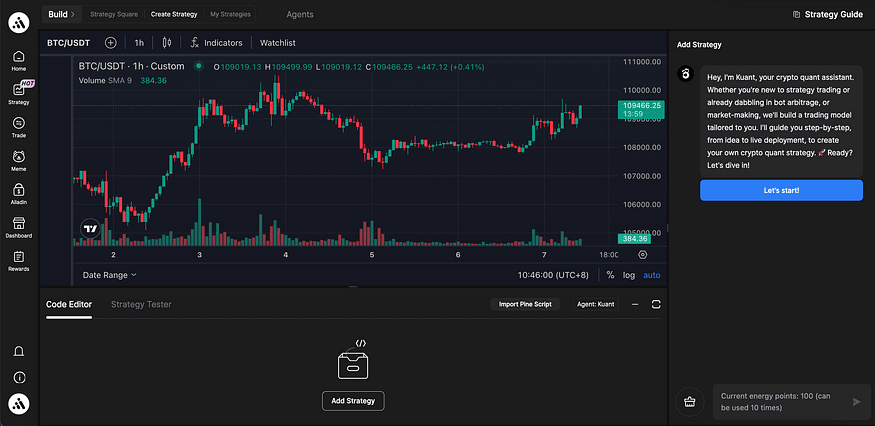Screen dimensions: 875x426
Task: Click the notification bell icon
Action: [19, 351]
